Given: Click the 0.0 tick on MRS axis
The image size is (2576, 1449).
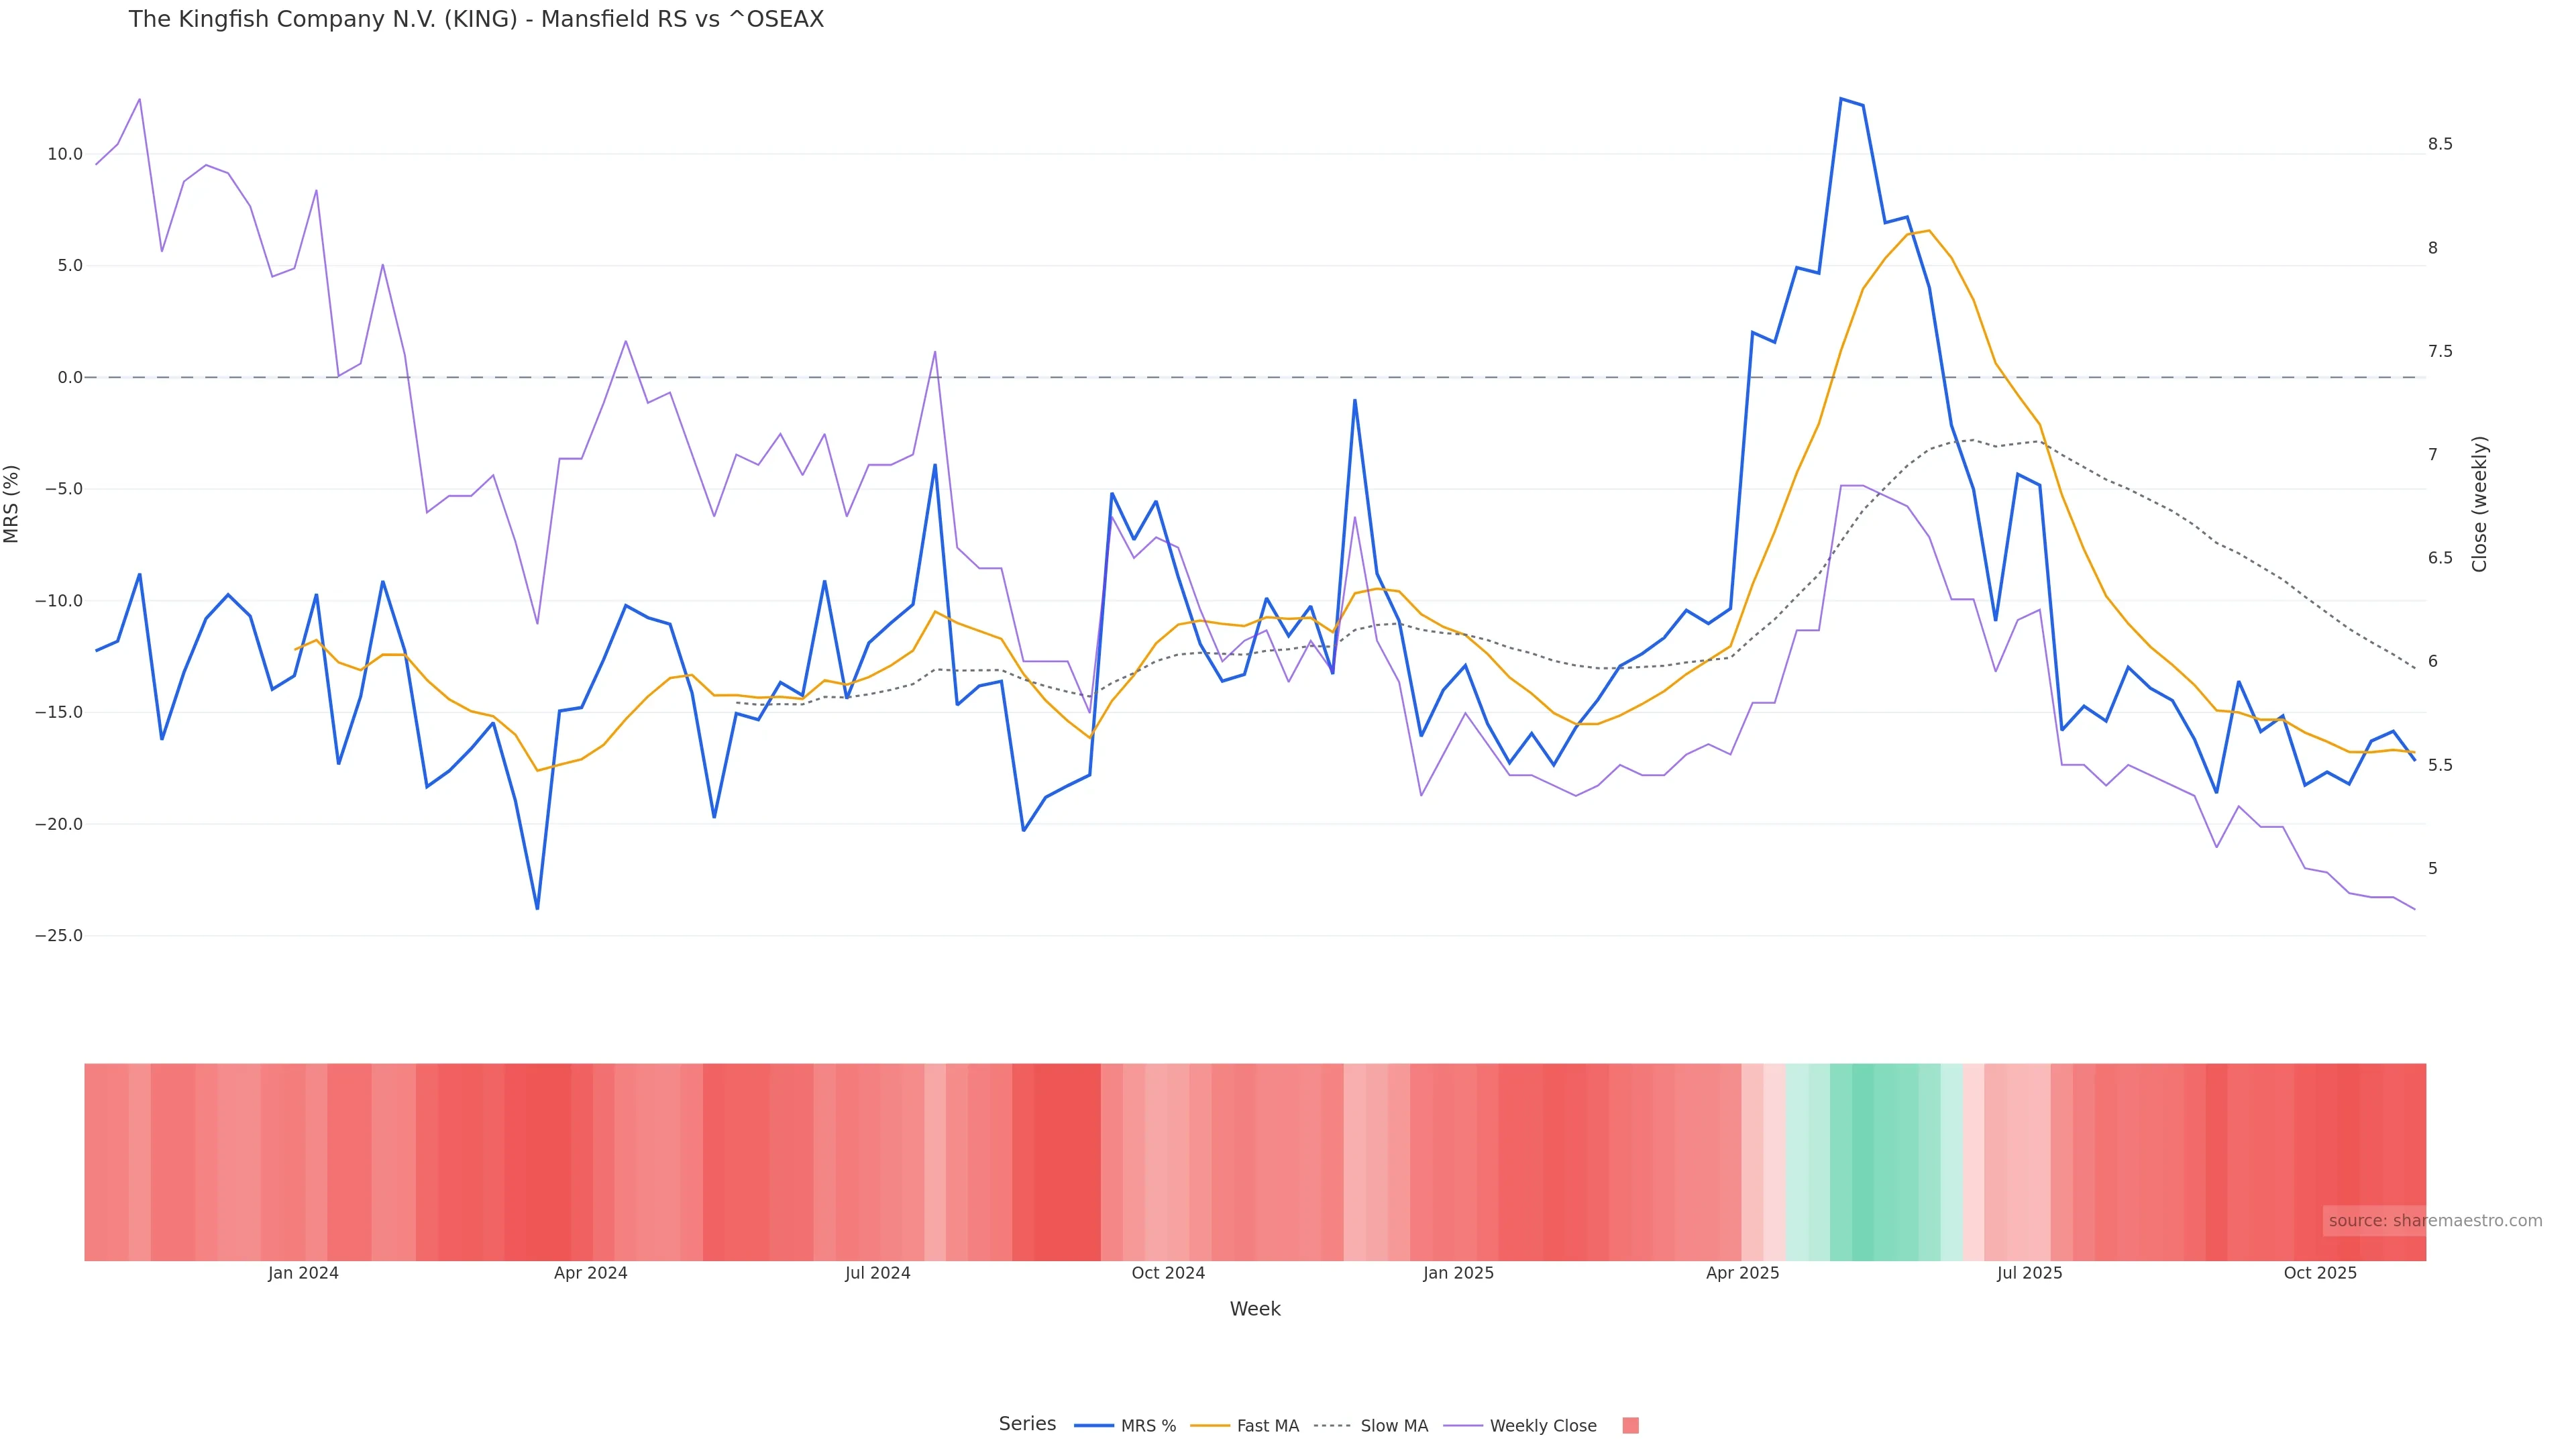Looking at the screenshot, I should click(x=69, y=378).
